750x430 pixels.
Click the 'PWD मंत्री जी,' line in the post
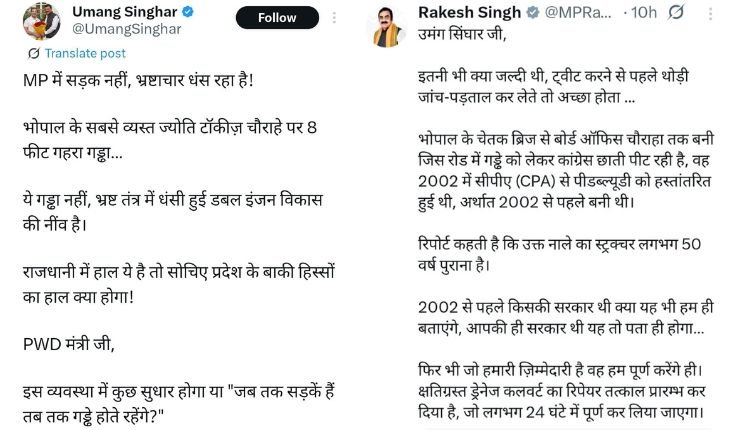coord(69,344)
